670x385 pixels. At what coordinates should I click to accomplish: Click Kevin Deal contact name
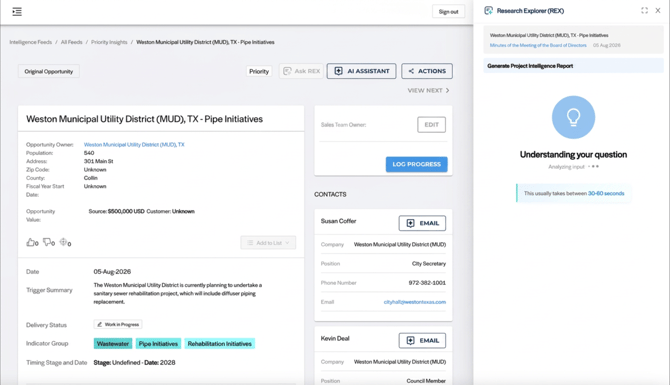tap(335, 338)
